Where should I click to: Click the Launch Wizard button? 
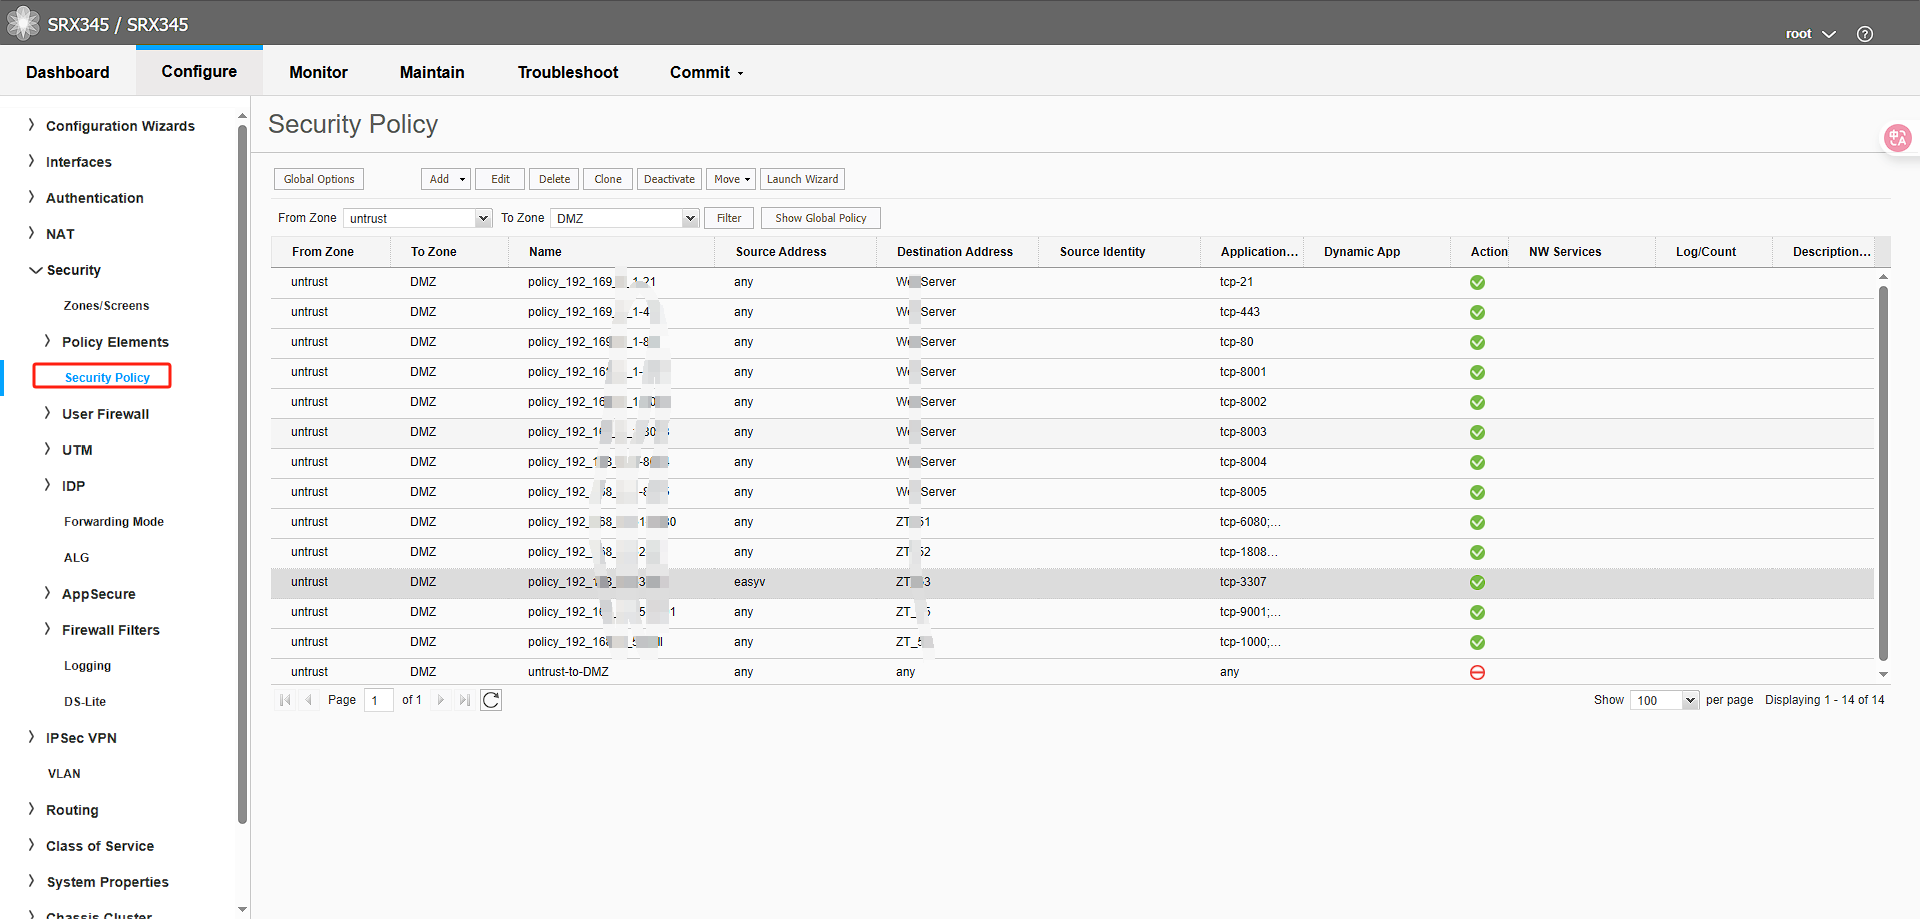pyautogui.click(x=801, y=179)
